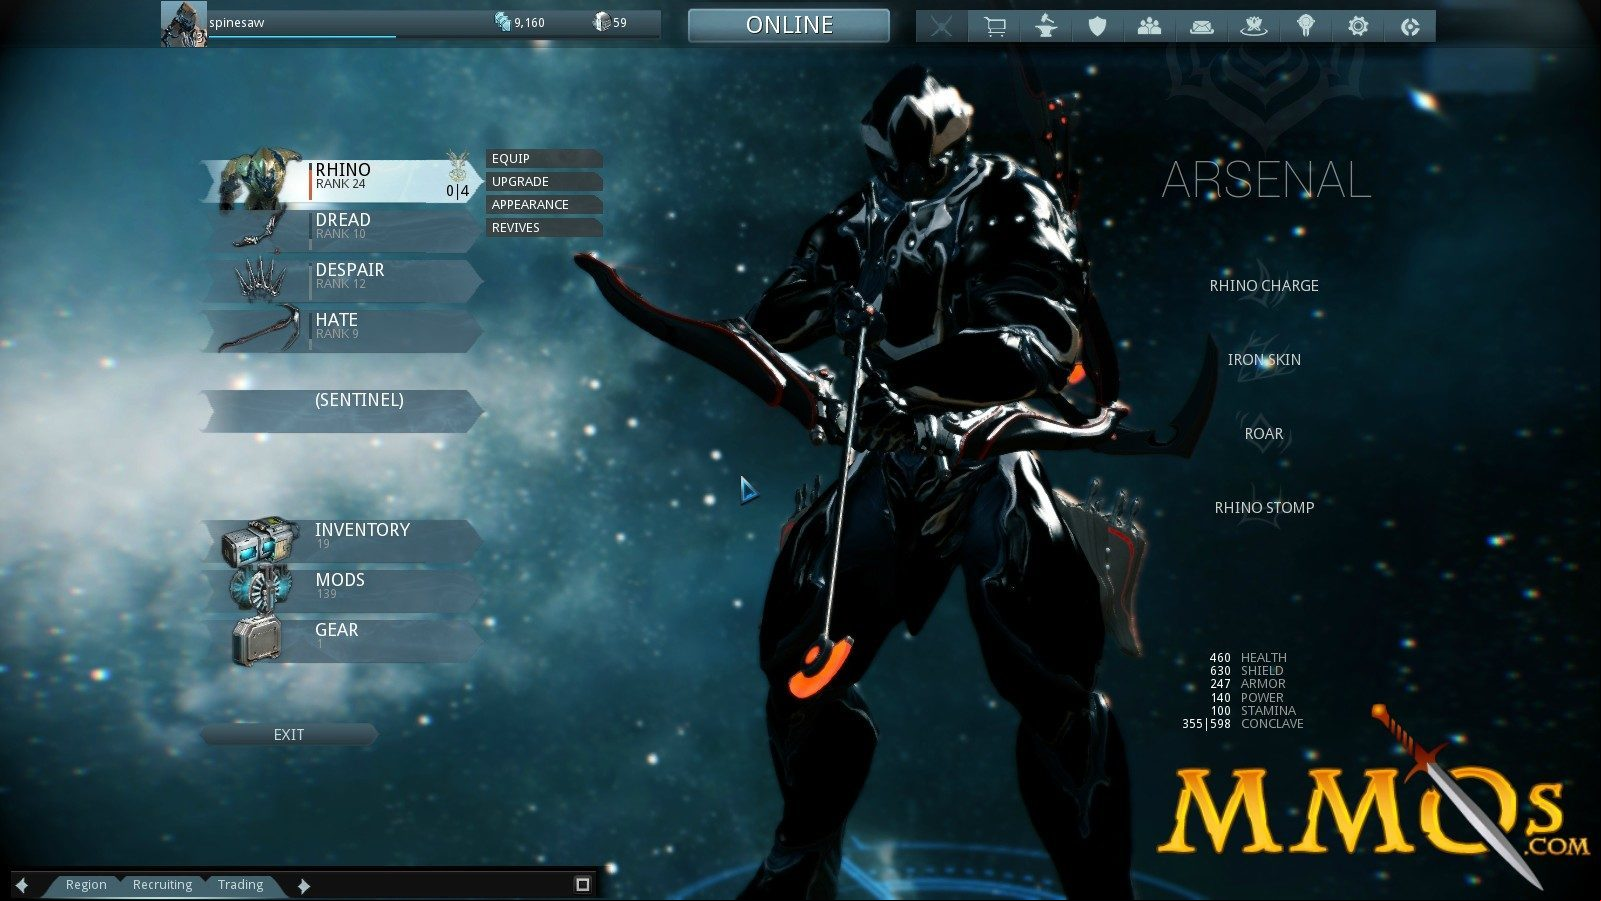
Task: Click the RHINO CHARGE ability
Action: pos(1264,286)
